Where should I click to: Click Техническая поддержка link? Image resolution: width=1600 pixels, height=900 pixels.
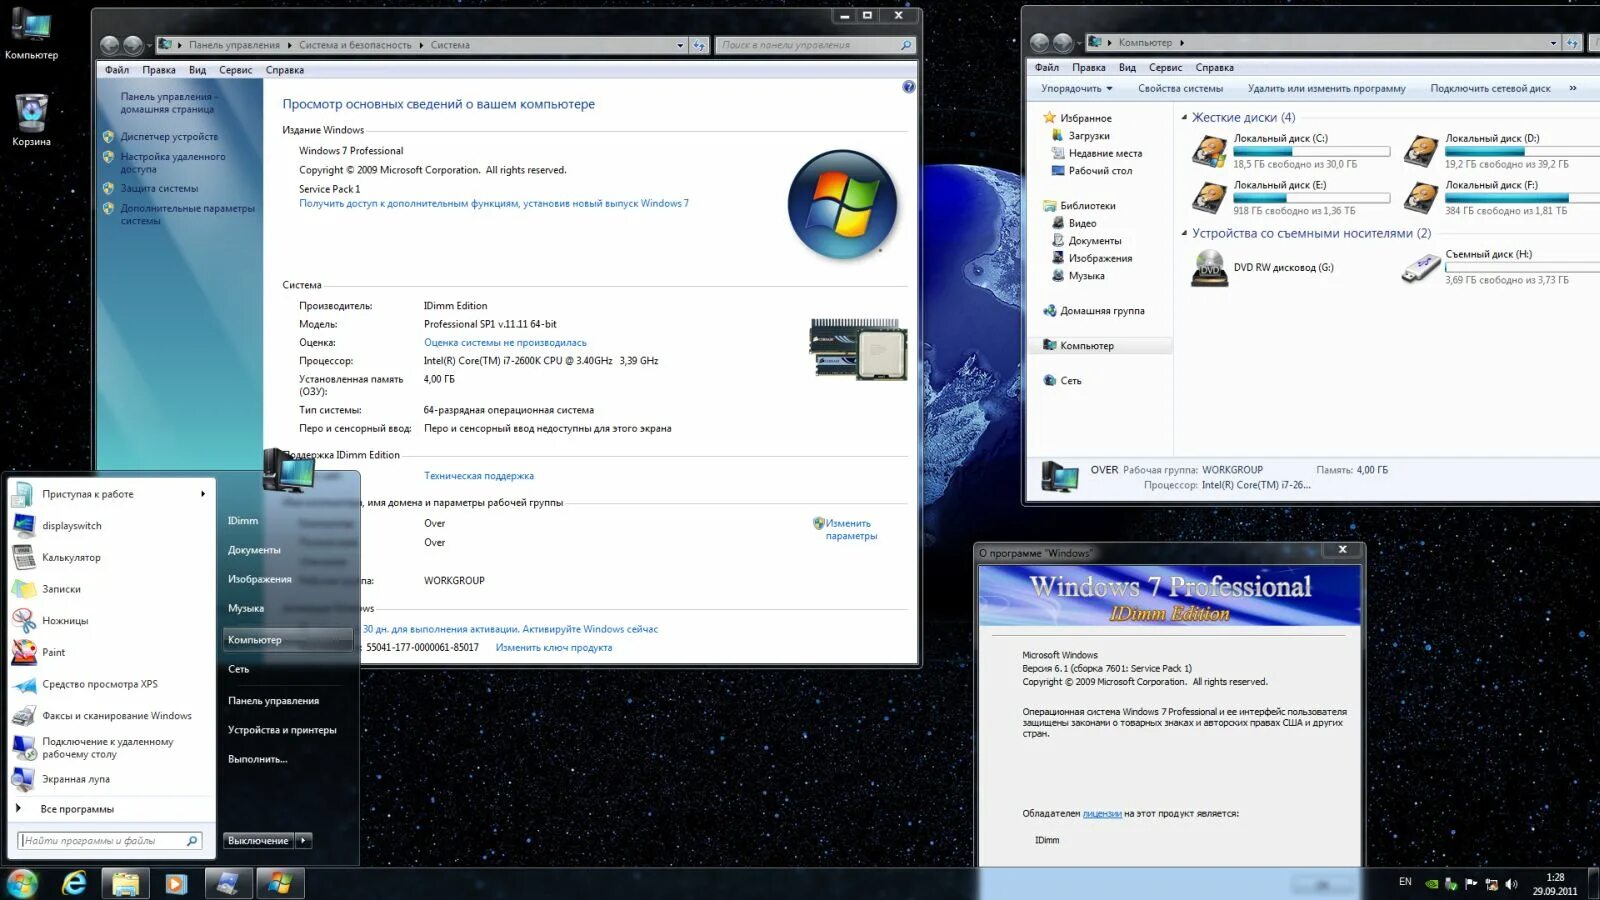(479, 476)
